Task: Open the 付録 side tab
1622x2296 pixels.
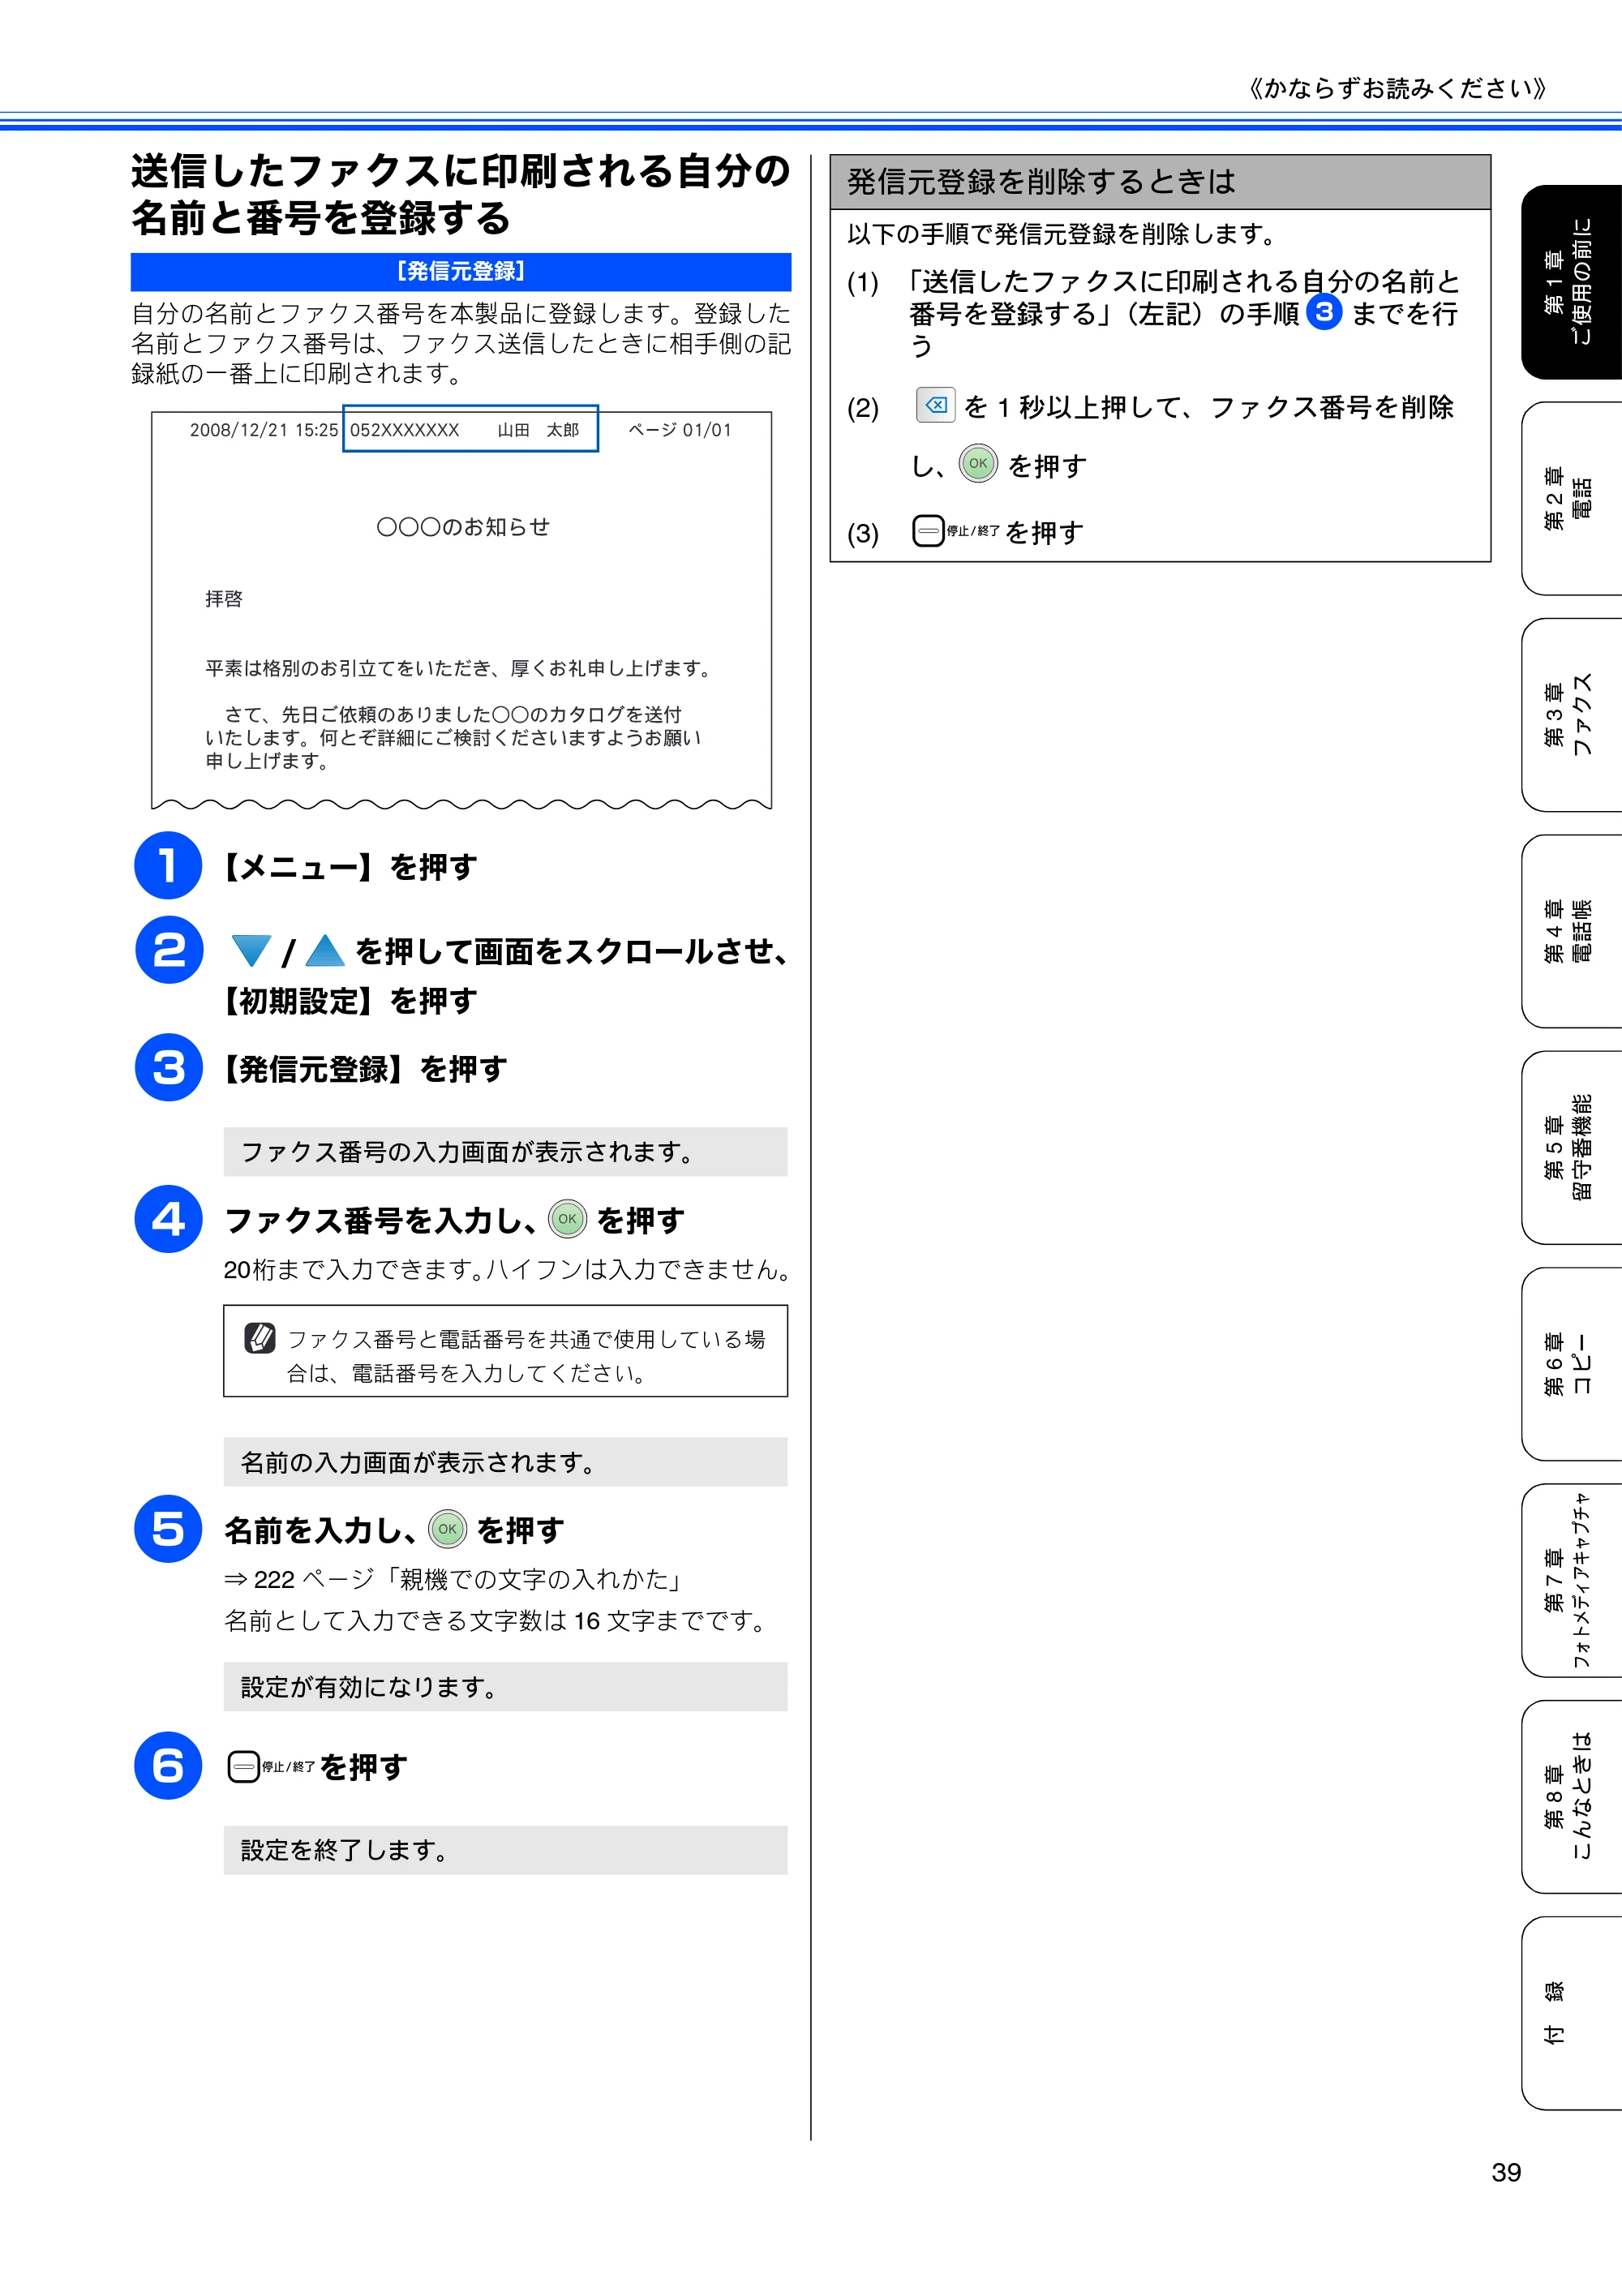Action: tap(1571, 2014)
